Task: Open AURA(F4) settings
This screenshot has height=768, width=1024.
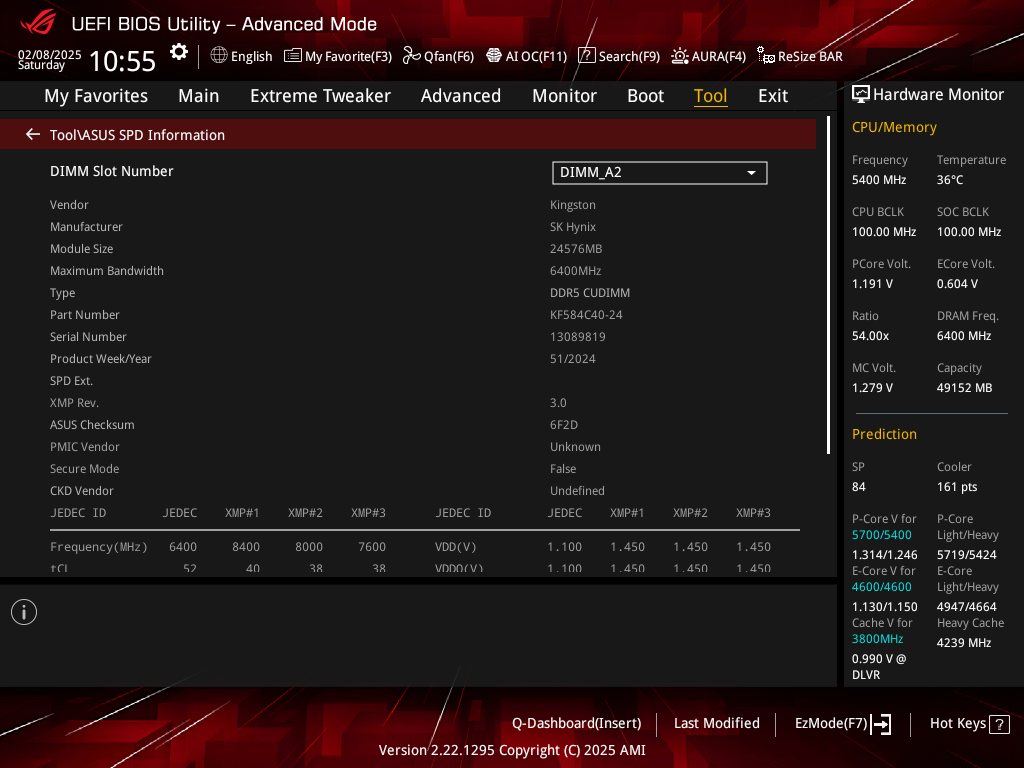Action: [x=709, y=56]
